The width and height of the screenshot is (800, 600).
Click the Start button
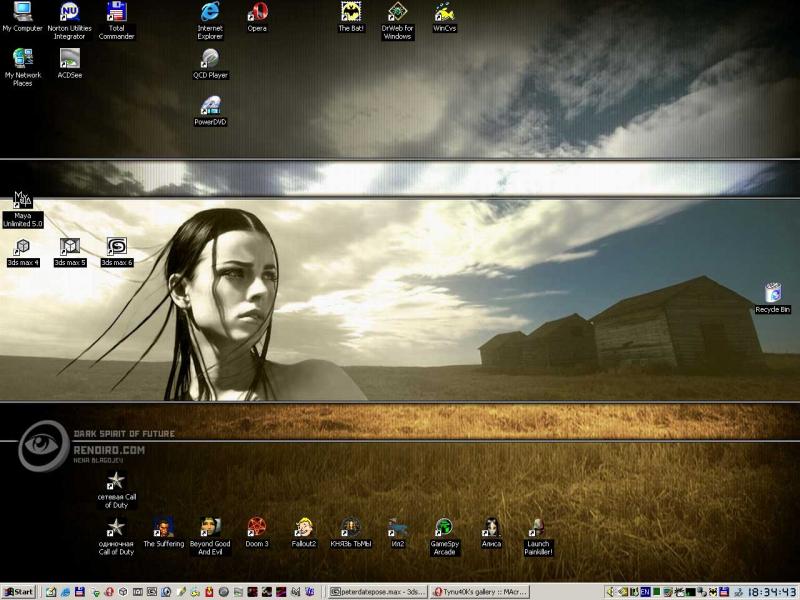pyautogui.click(x=19, y=592)
